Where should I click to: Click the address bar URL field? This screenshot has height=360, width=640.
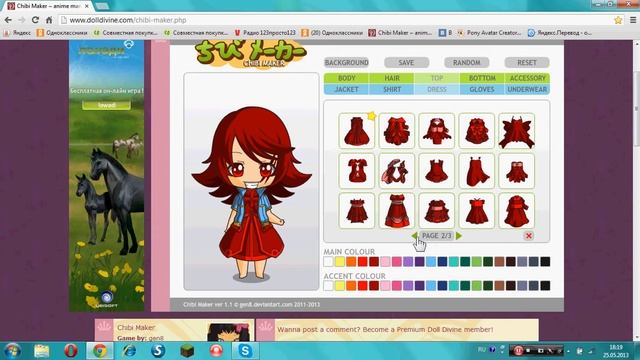tap(335, 20)
